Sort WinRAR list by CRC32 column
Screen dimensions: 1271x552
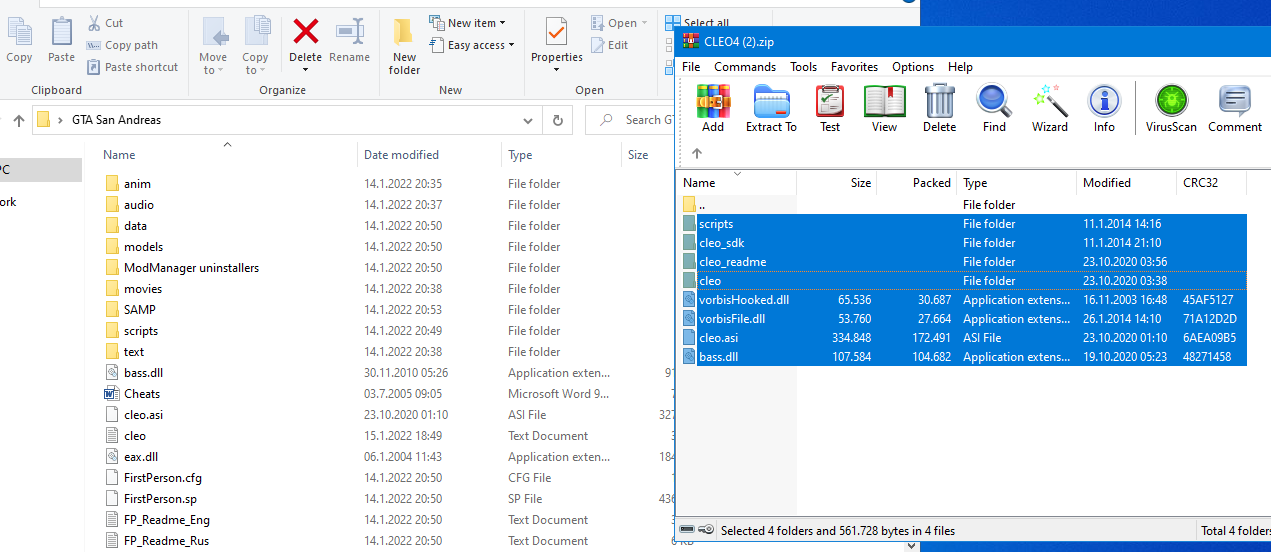pyautogui.click(x=1212, y=183)
